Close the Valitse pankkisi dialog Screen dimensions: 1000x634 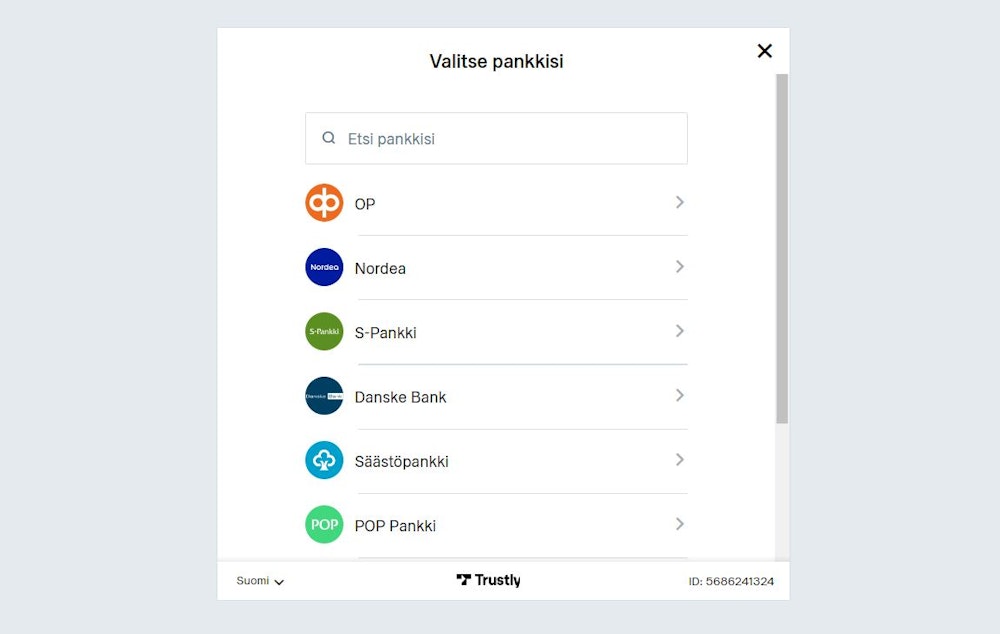point(765,51)
